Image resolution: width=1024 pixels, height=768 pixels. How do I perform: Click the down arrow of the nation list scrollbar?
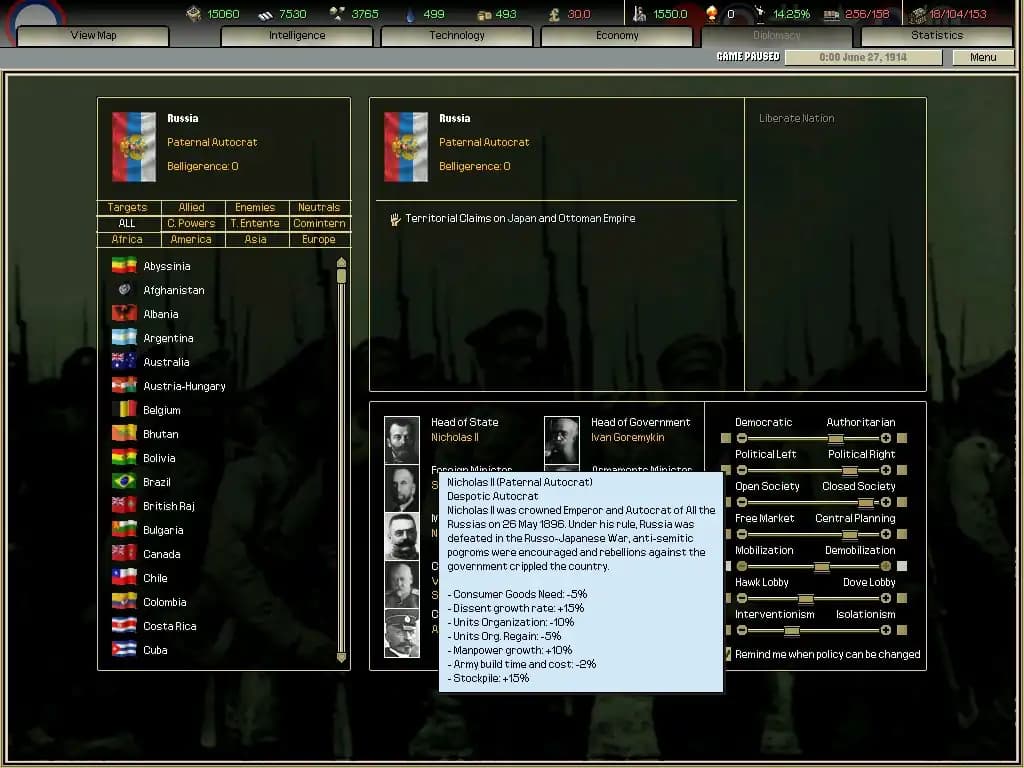click(340, 658)
